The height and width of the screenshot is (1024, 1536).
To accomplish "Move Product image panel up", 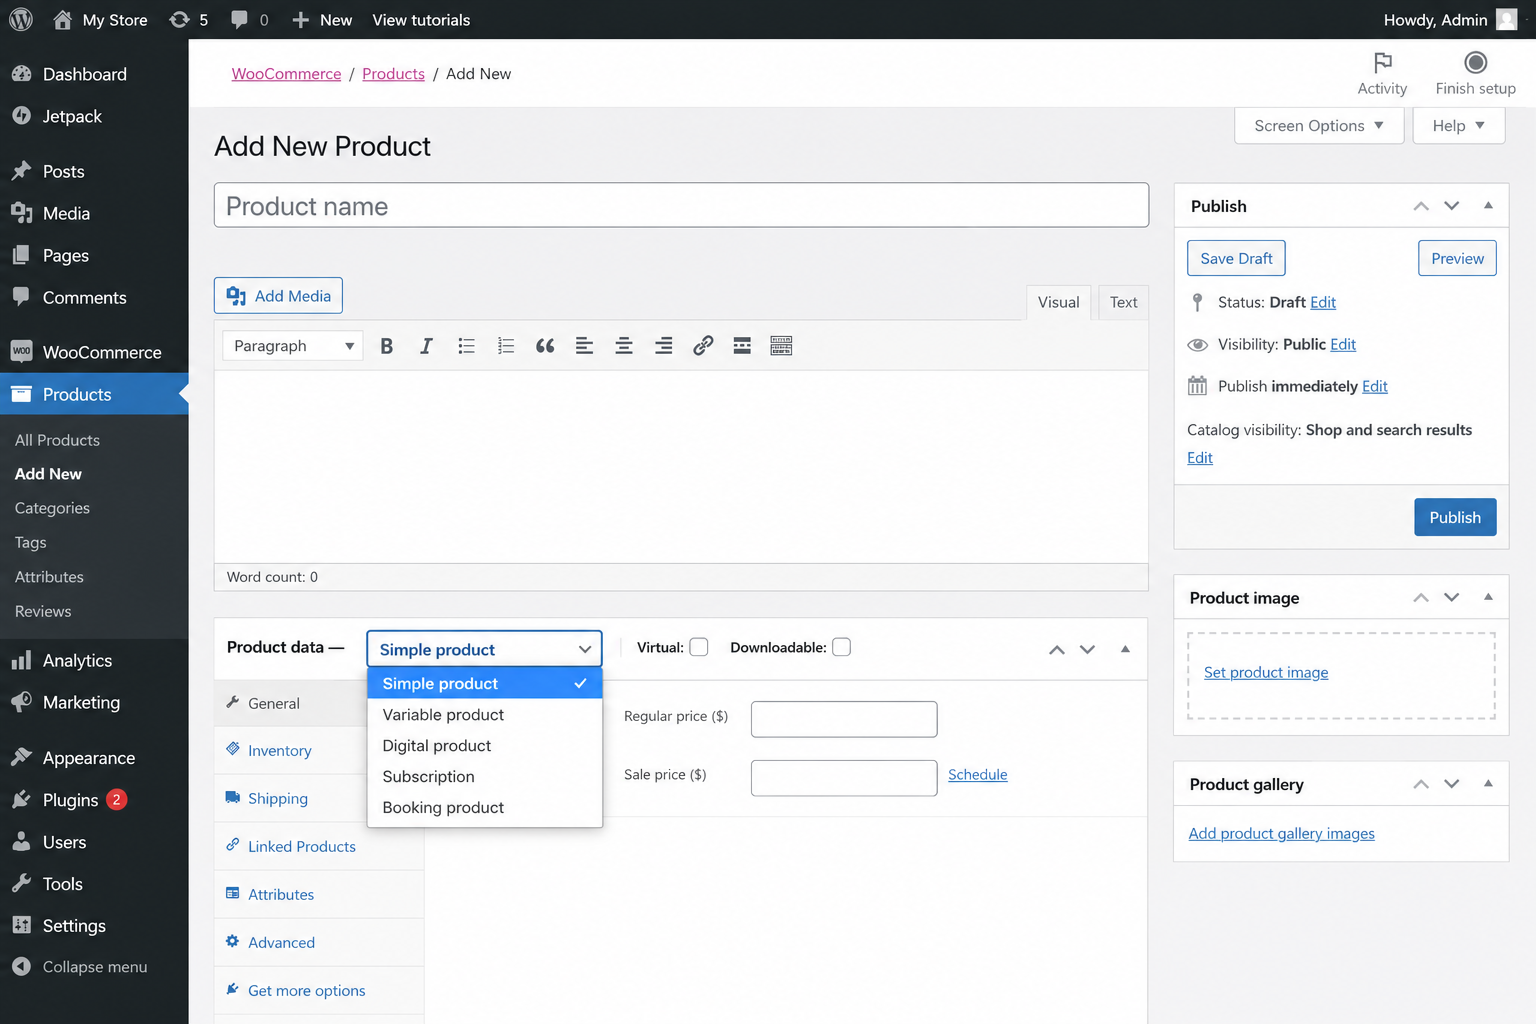I will click(1421, 597).
